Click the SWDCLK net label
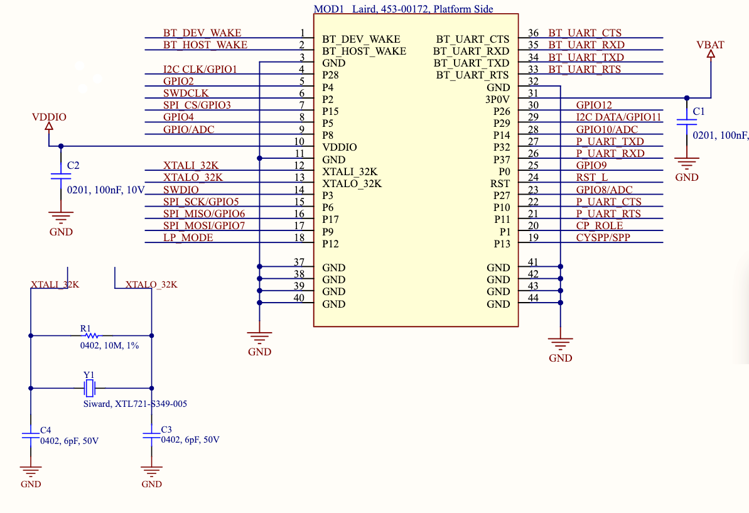The width and height of the screenshot is (749, 513). click(186, 93)
